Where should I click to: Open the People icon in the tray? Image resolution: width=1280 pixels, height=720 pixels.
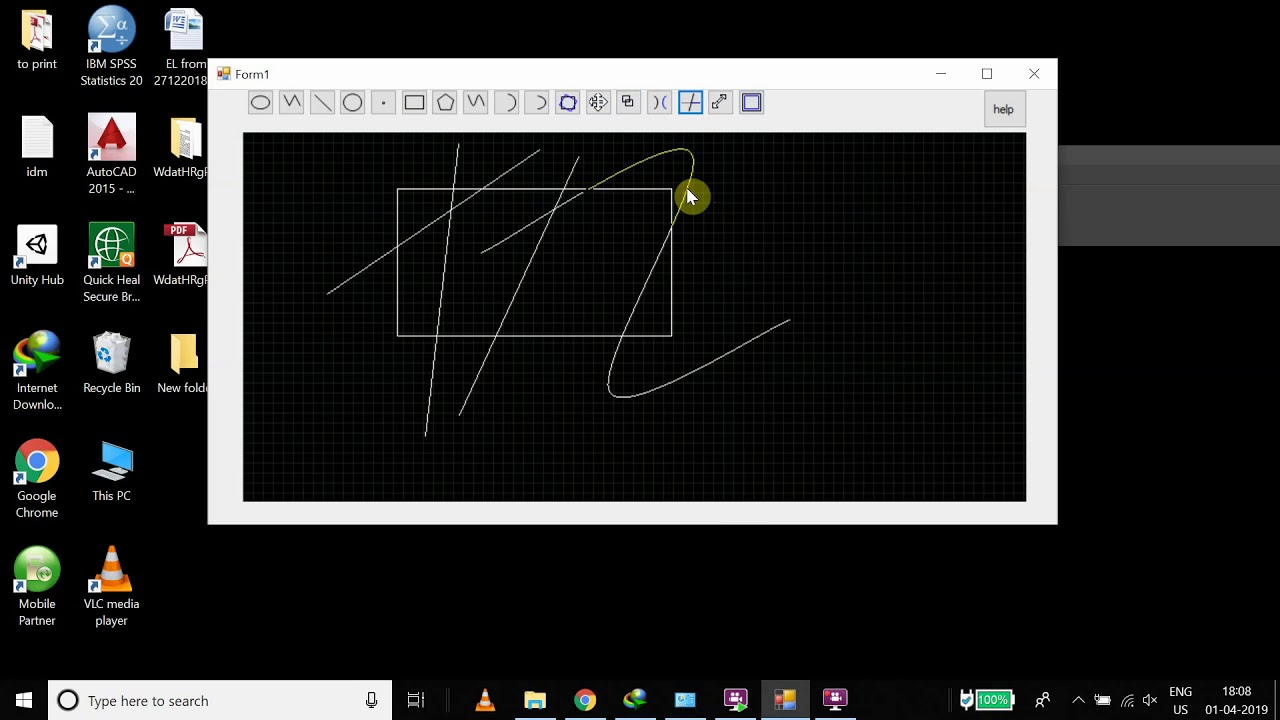click(1042, 700)
